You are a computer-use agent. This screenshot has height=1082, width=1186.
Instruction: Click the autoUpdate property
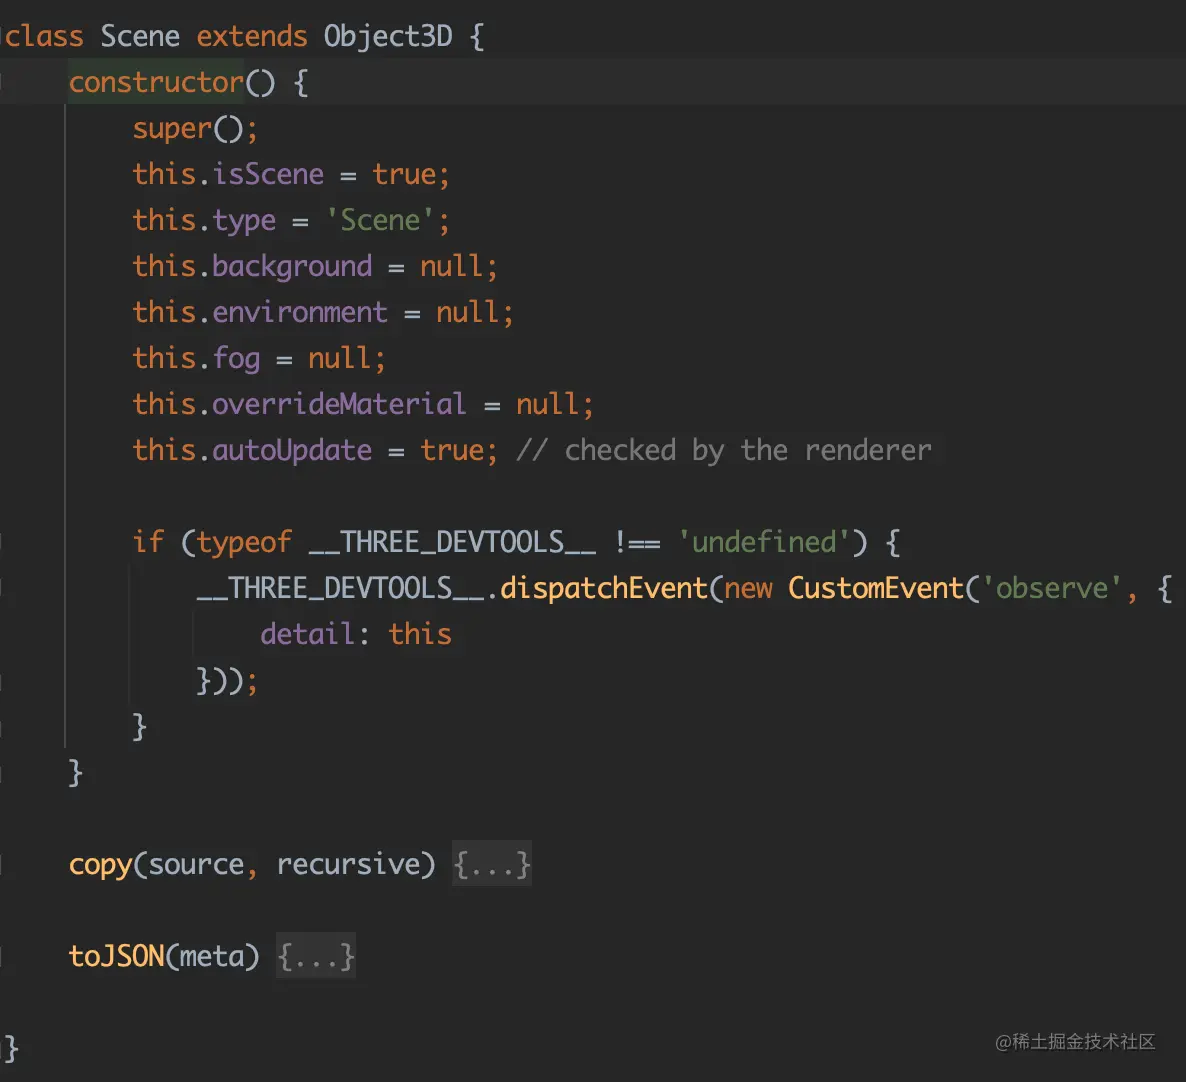click(292, 451)
